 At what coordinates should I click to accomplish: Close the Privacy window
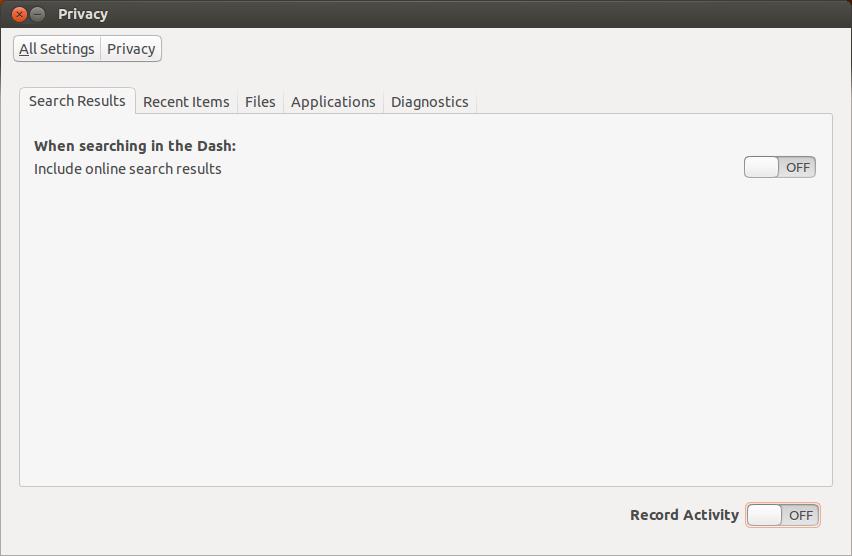click(x=19, y=14)
